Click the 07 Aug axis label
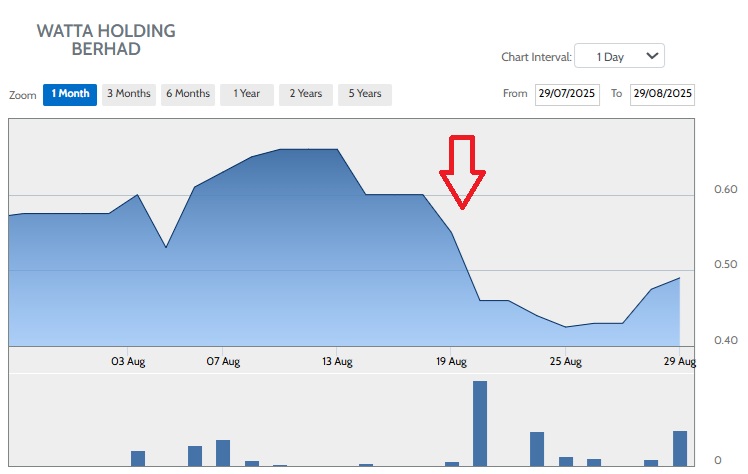This screenshot has height=474, width=748. 223,361
